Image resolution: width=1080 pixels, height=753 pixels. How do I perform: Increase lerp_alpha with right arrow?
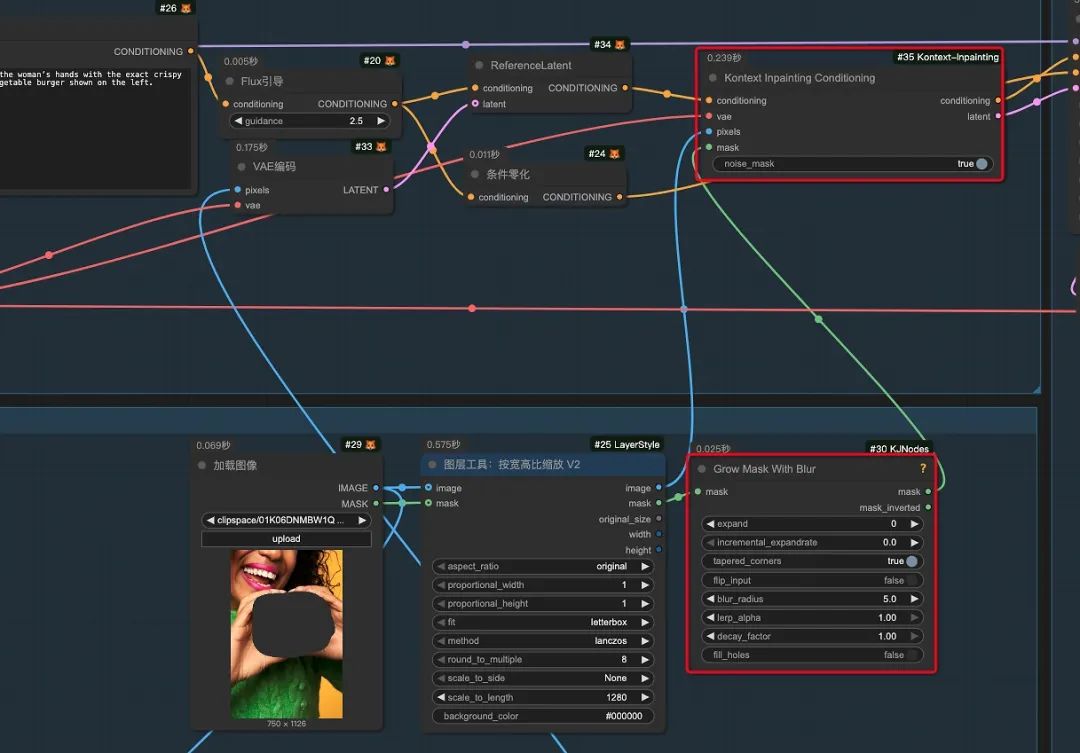pyautogui.click(x=914, y=618)
